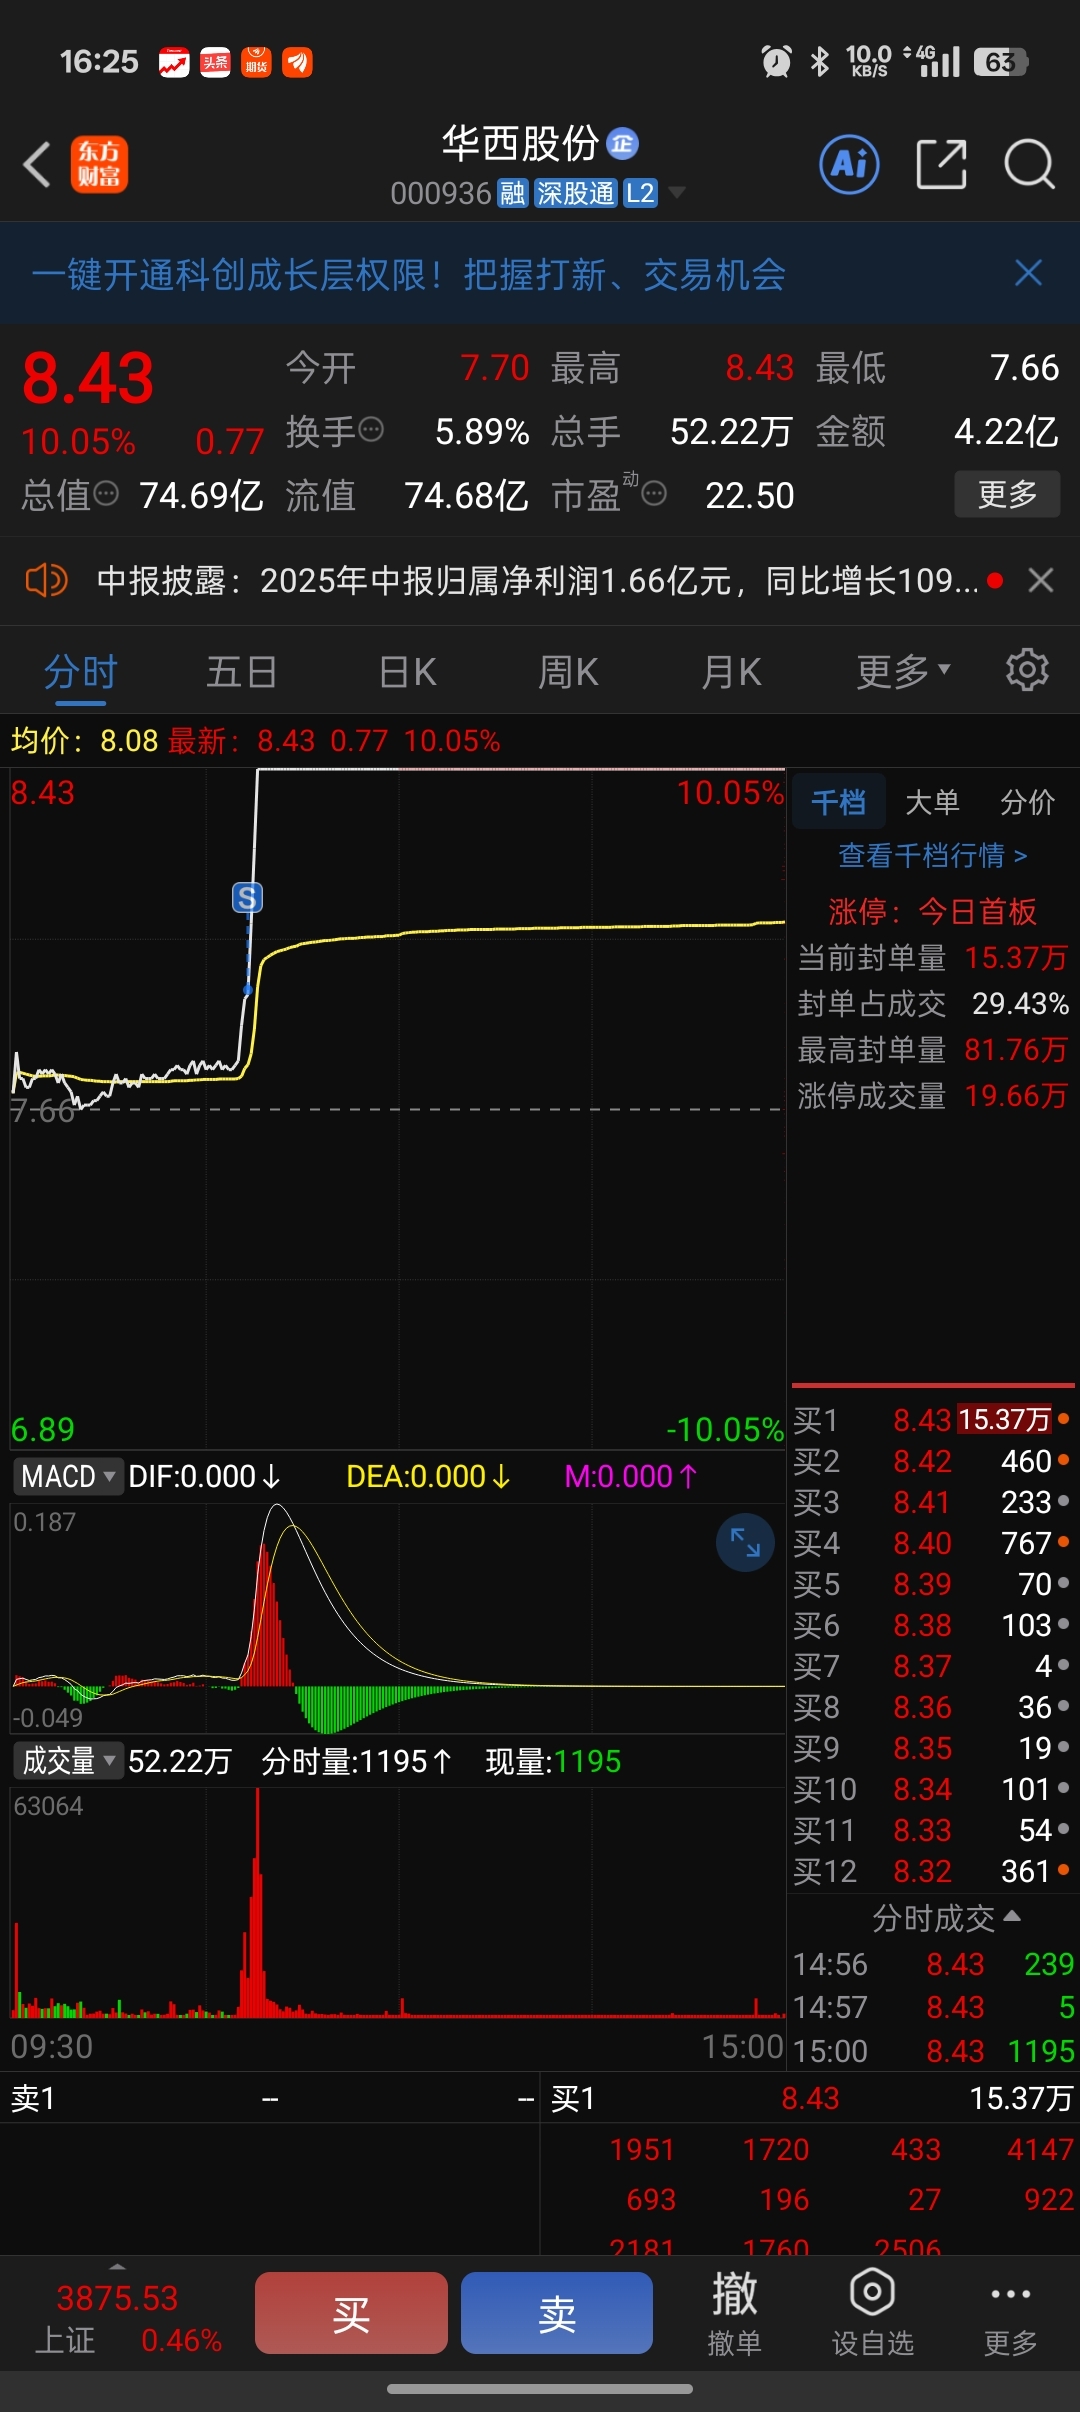Dismiss the 中报披露 news notice
1080x2412 pixels.
[1041, 580]
